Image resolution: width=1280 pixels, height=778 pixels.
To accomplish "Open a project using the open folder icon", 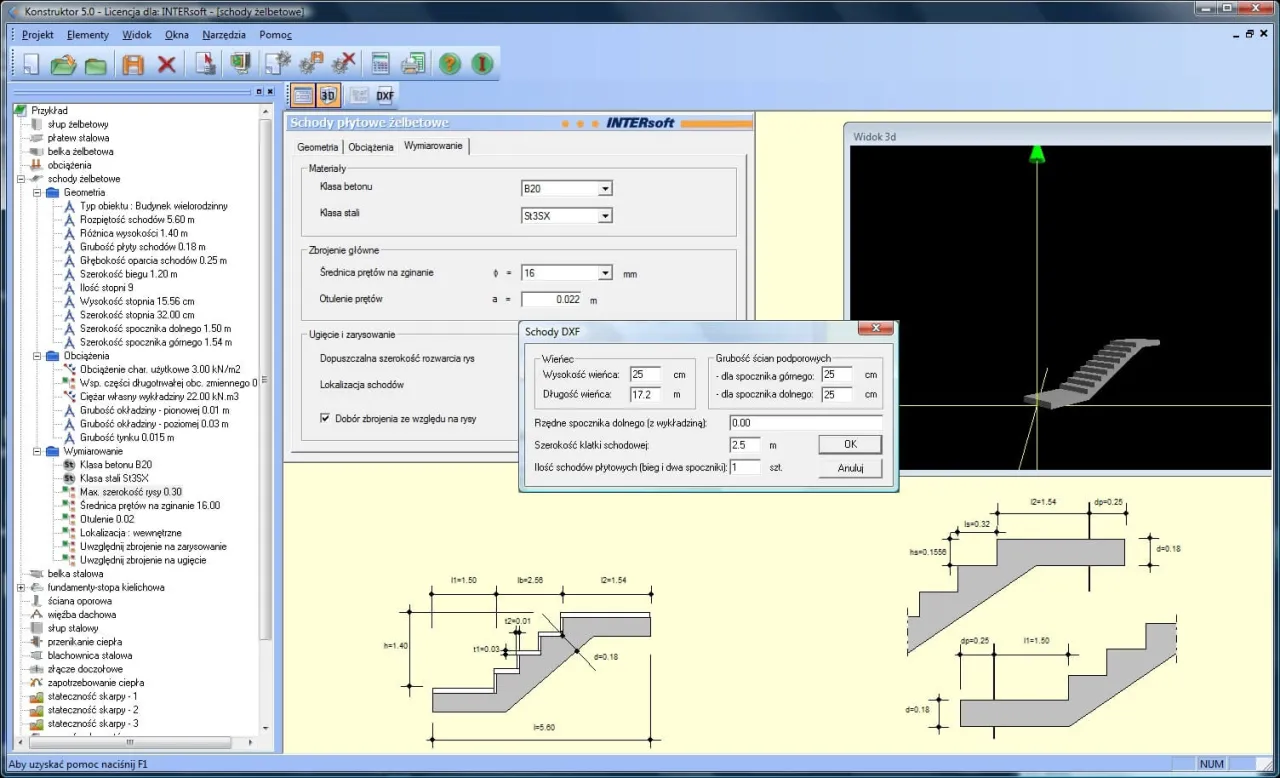I will tap(64, 63).
